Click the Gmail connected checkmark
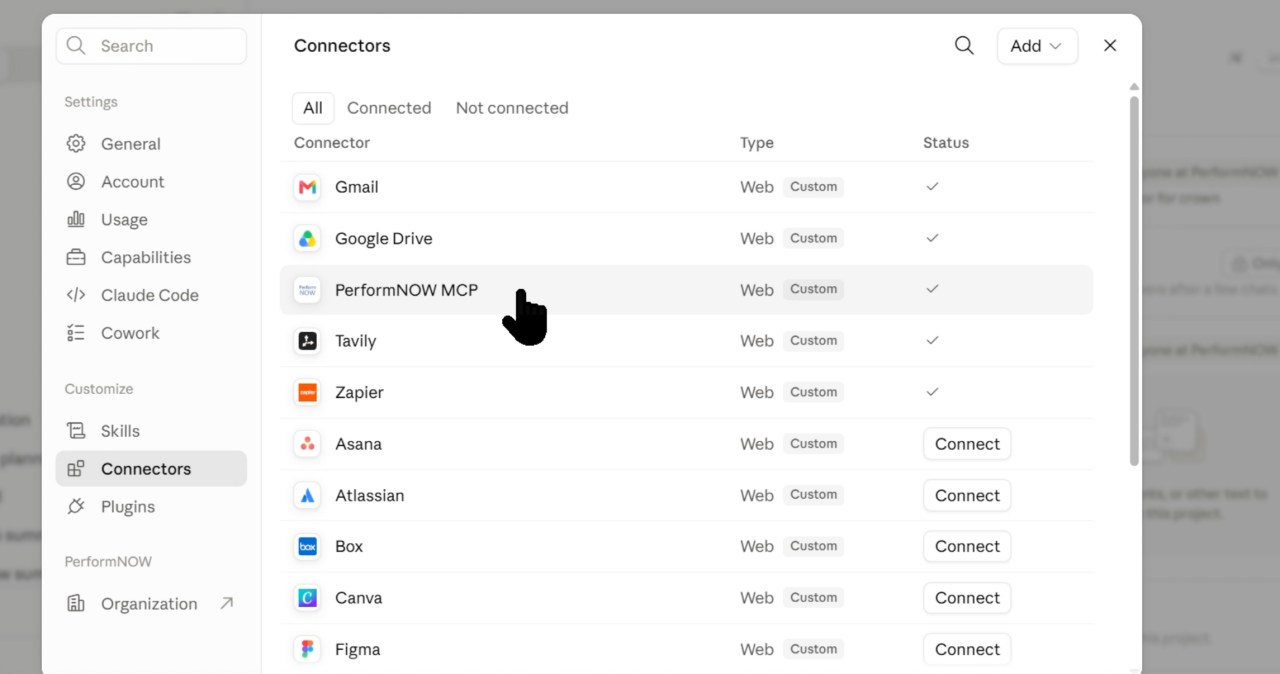Image resolution: width=1280 pixels, height=674 pixels. (932, 187)
